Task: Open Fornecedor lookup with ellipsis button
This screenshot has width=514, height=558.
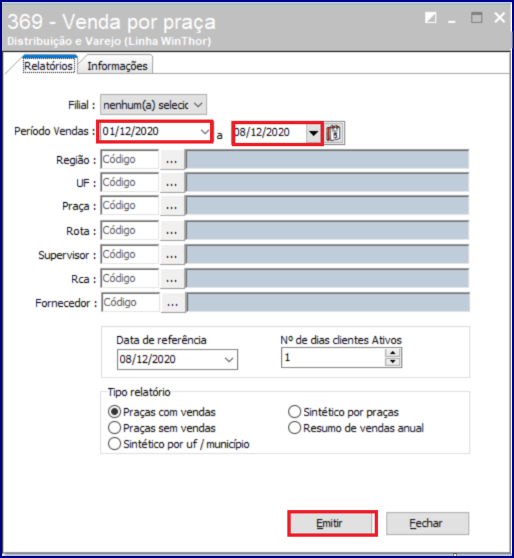Action: pos(173,302)
